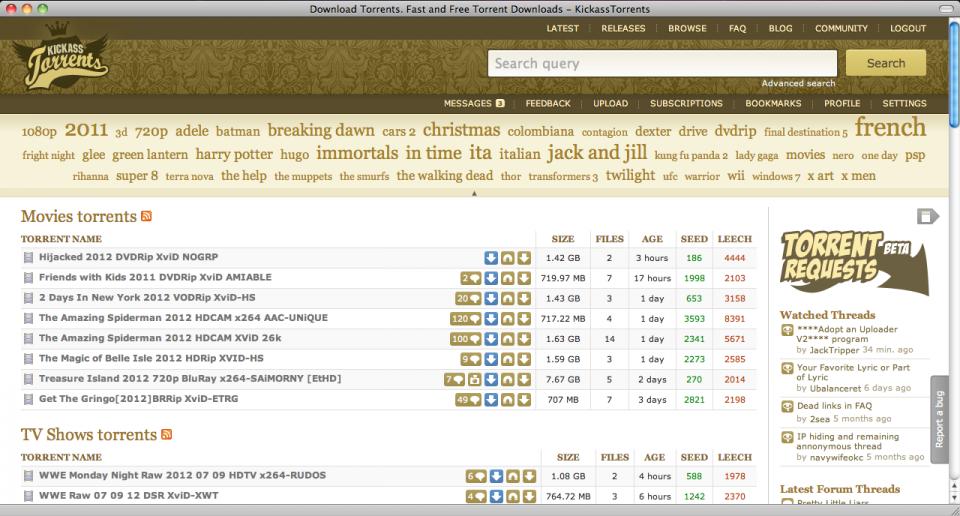Download torrent file for Treasure Island 2012
Screen dimensions: 960x516
point(524,380)
